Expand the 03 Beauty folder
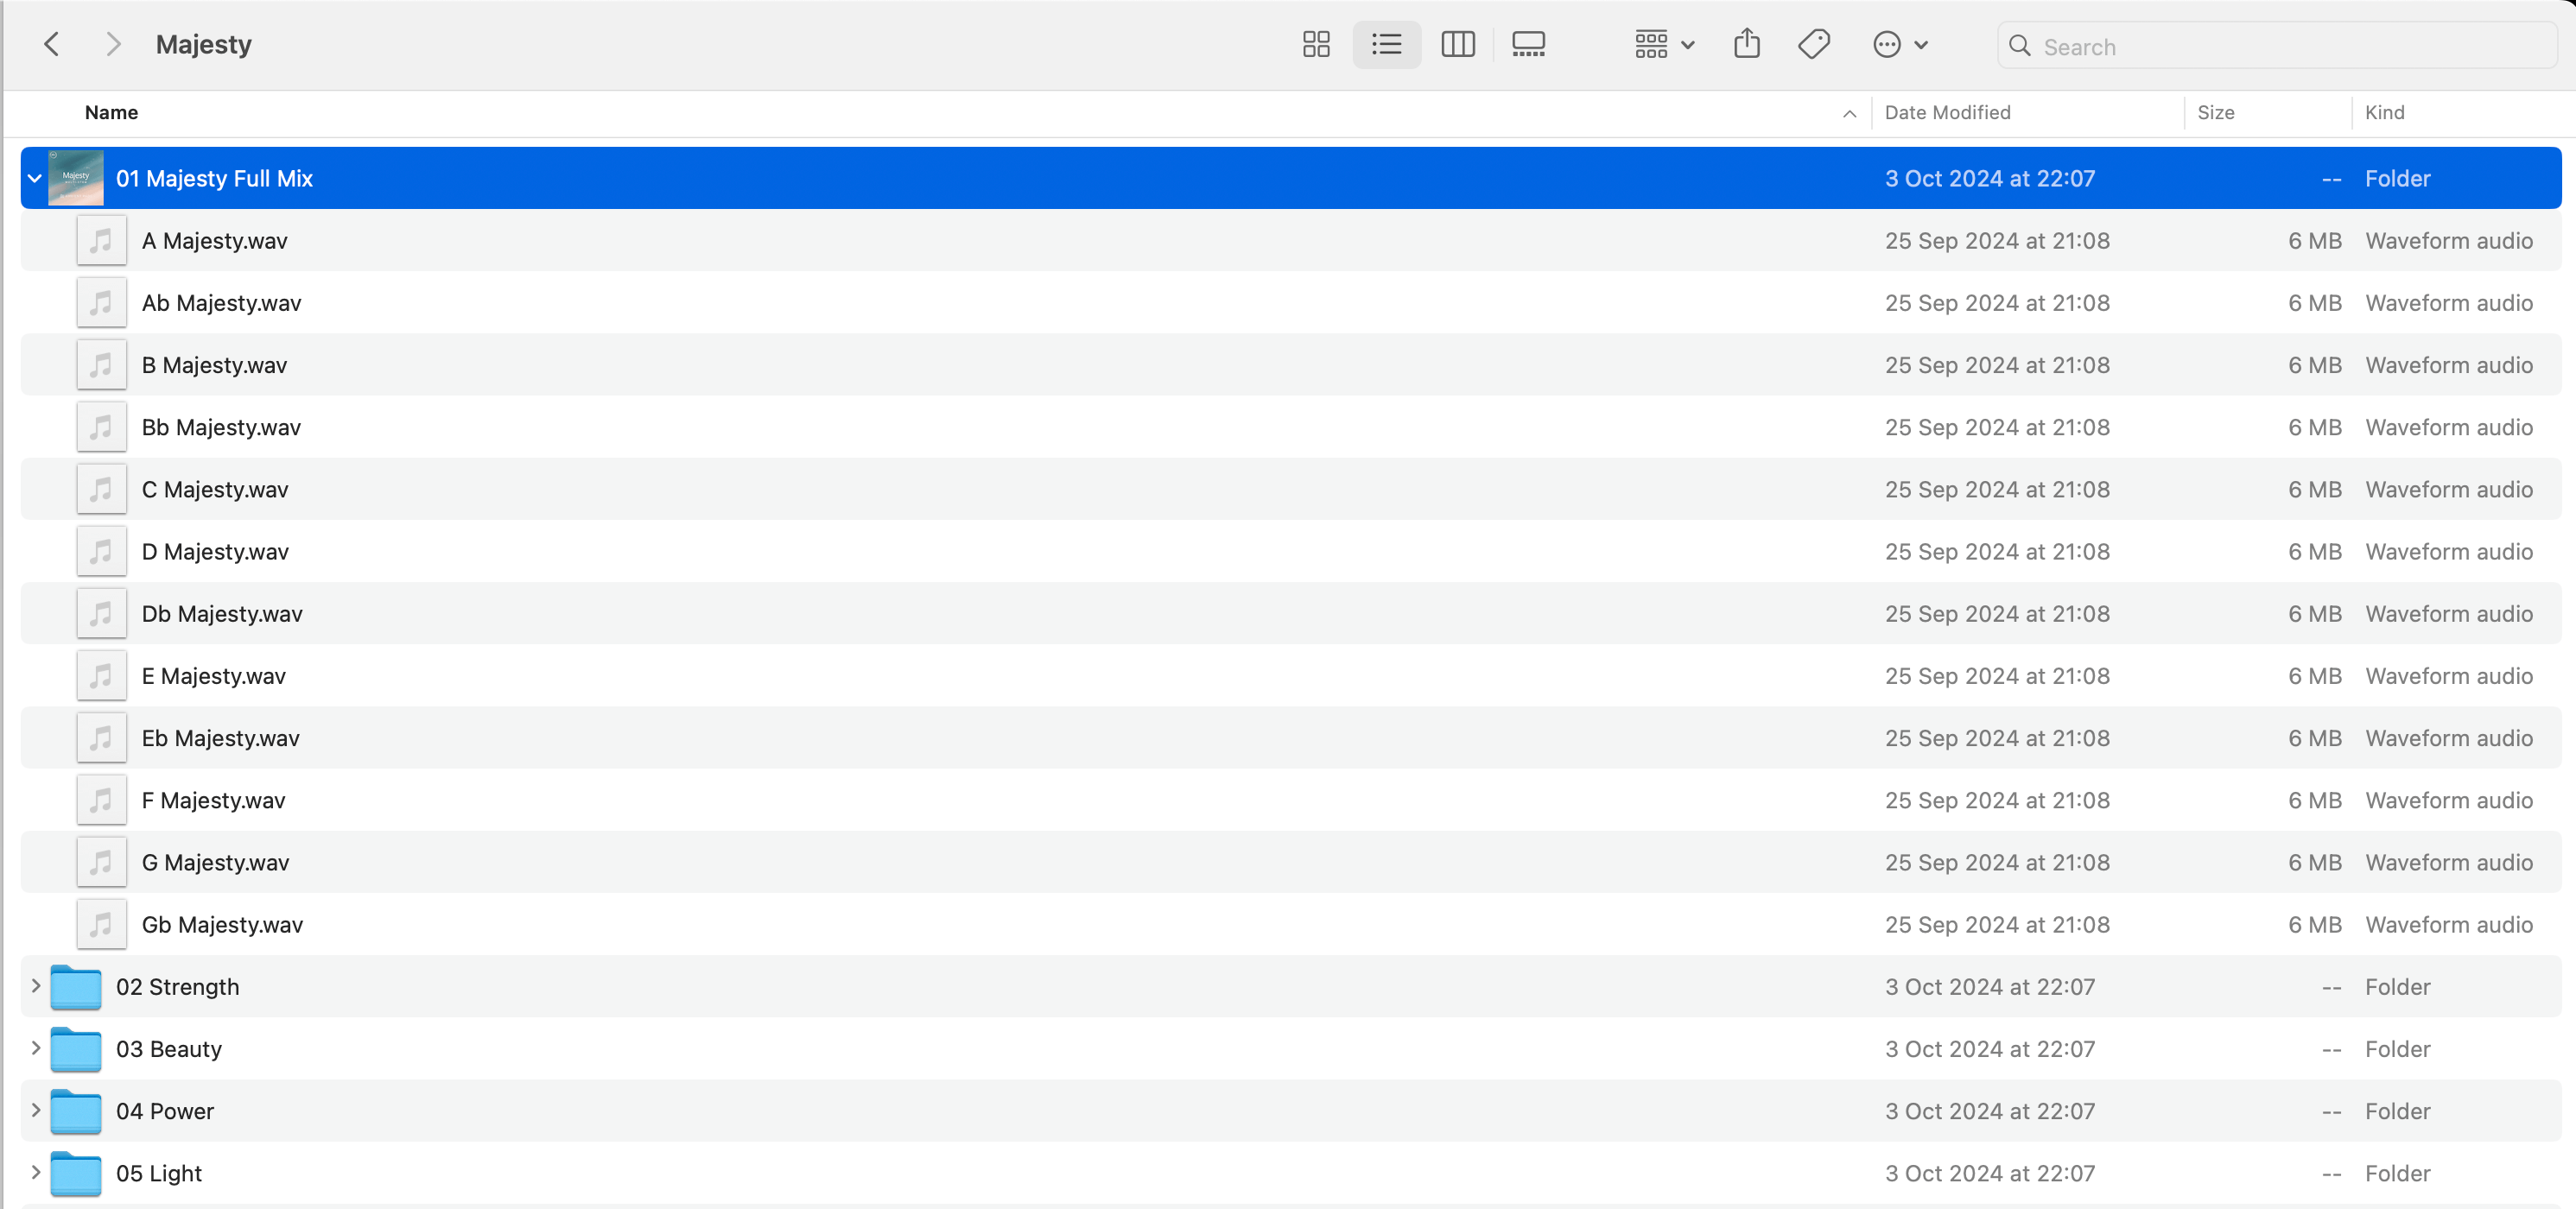The image size is (2576, 1209). coord(35,1048)
